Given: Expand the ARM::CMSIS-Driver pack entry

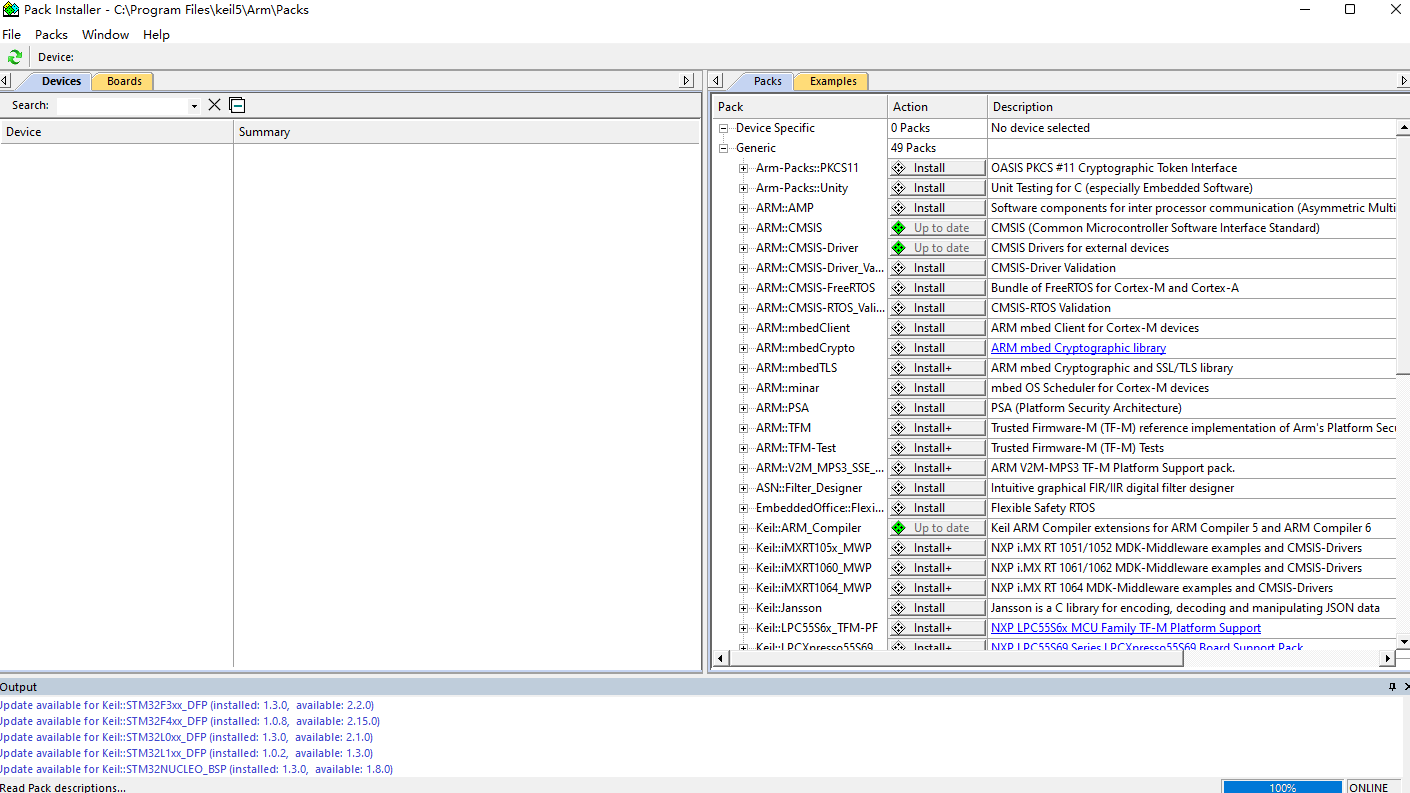Looking at the screenshot, I should pyautogui.click(x=744, y=248).
